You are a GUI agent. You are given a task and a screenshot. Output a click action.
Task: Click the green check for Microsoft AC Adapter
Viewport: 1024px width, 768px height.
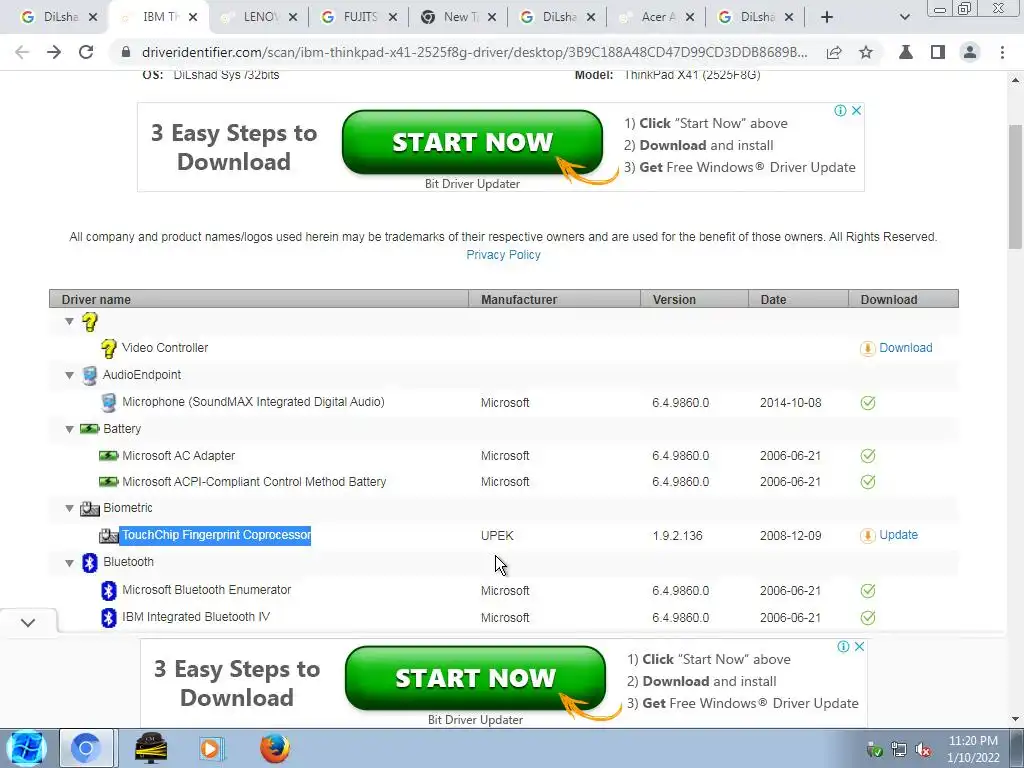point(868,456)
